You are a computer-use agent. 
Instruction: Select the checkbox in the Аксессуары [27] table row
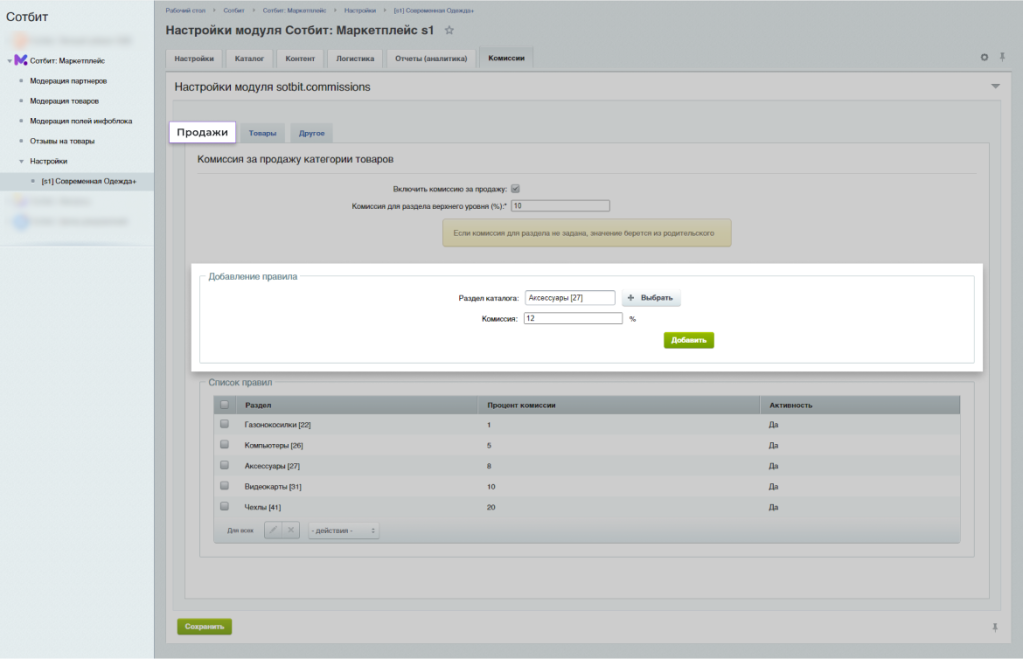click(x=224, y=465)
